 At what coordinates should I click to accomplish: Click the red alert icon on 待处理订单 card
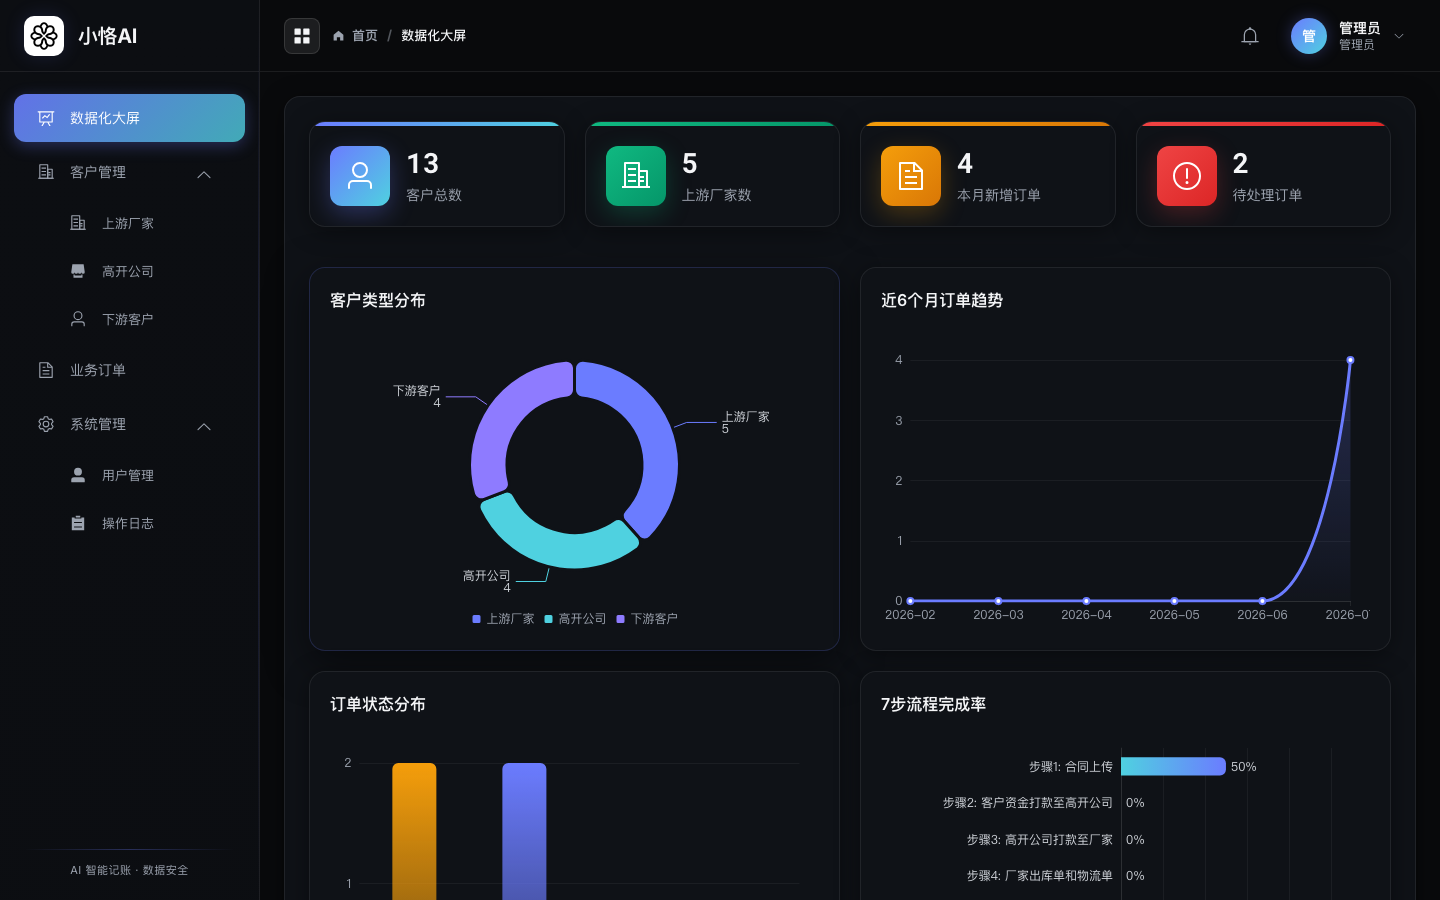(1187, 176)
